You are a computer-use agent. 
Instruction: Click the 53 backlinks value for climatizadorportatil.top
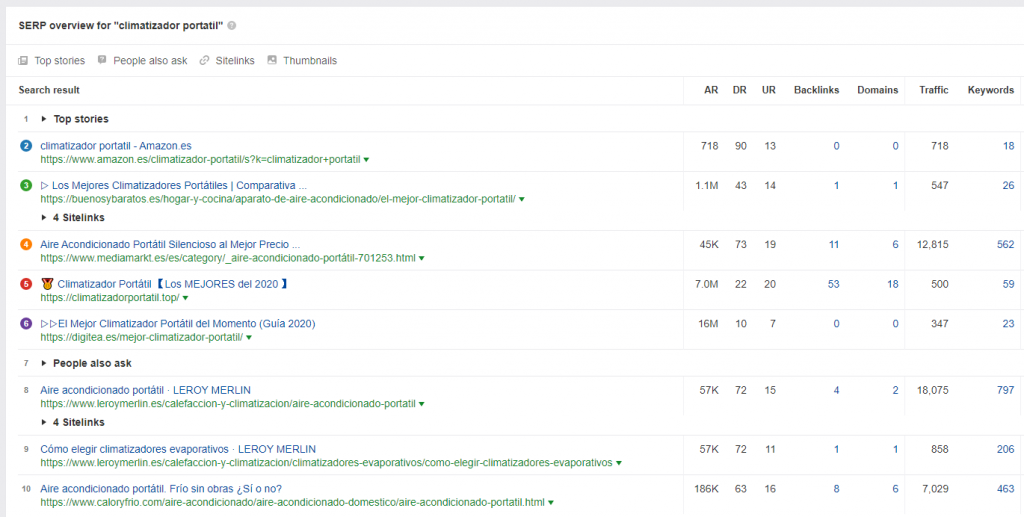click(833, 284)
